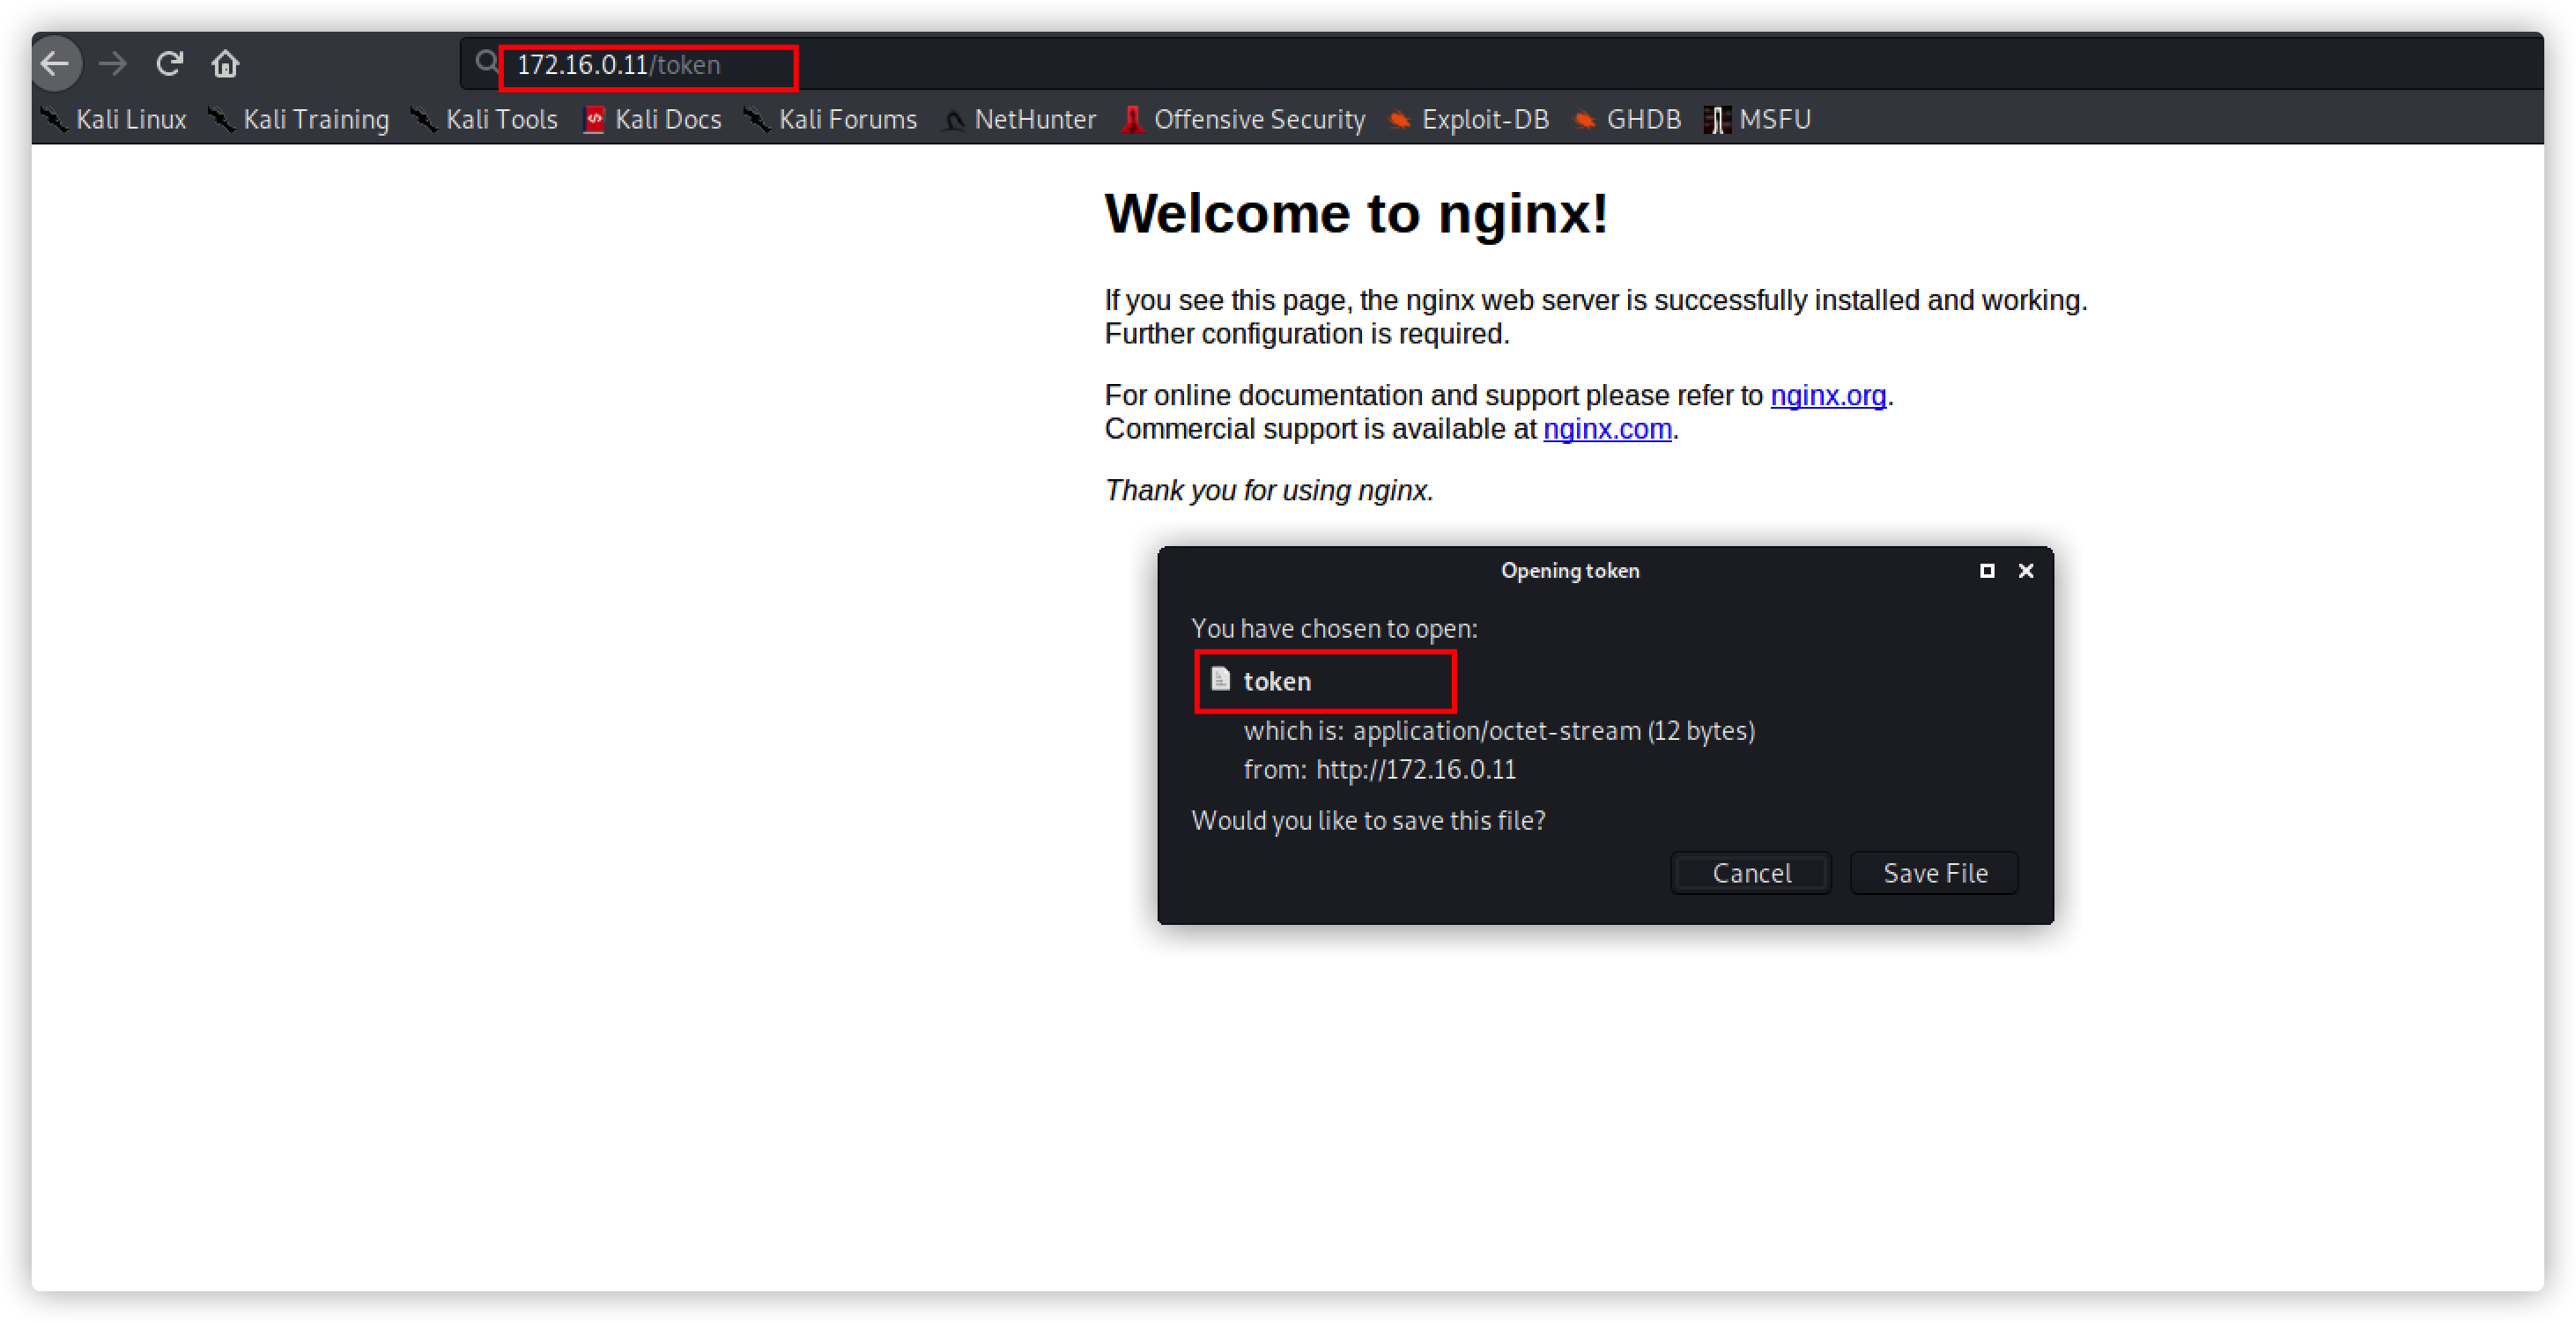The height and width of the screenshot is (1323, 2576).
Task: Click the 'Thank you for using nginx.' text
Action: [x=1269, y=490]
